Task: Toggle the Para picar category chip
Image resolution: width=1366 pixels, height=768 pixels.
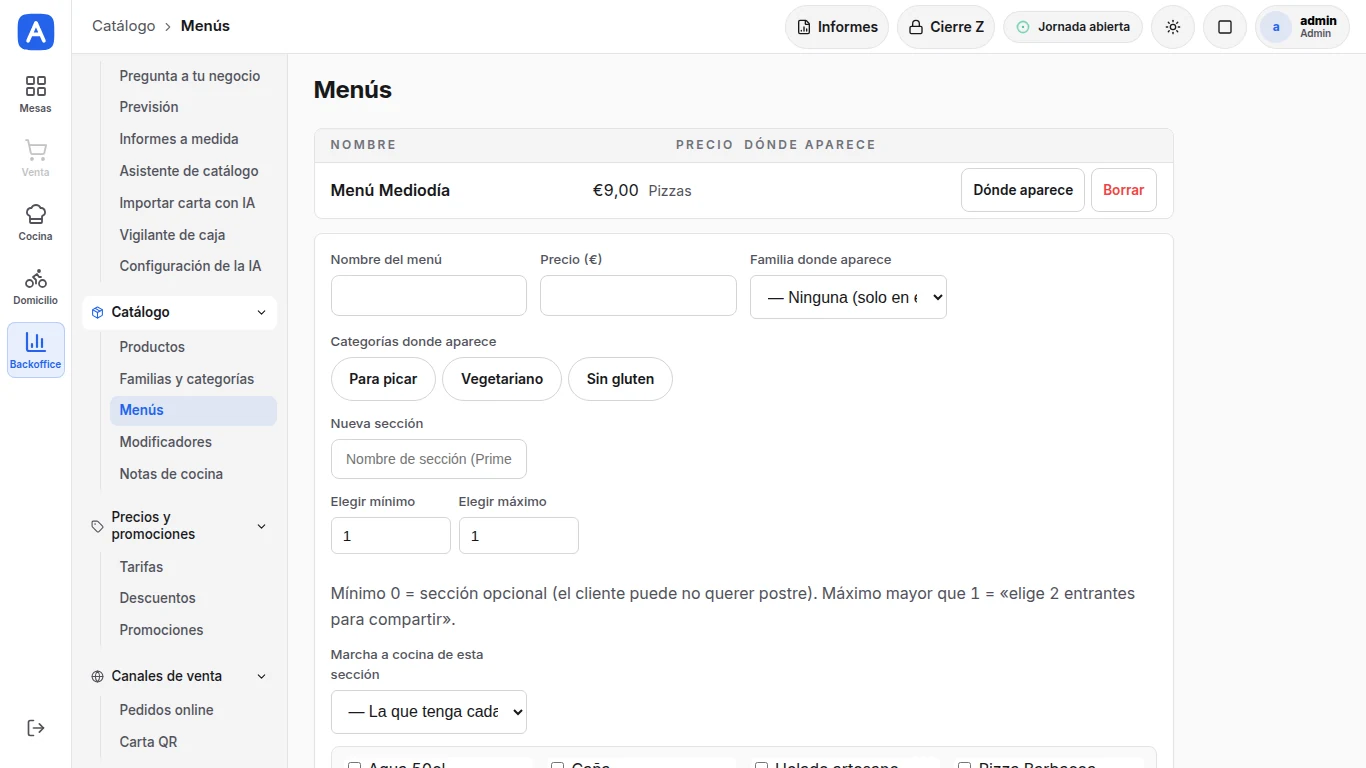Action: click(383, 379)
